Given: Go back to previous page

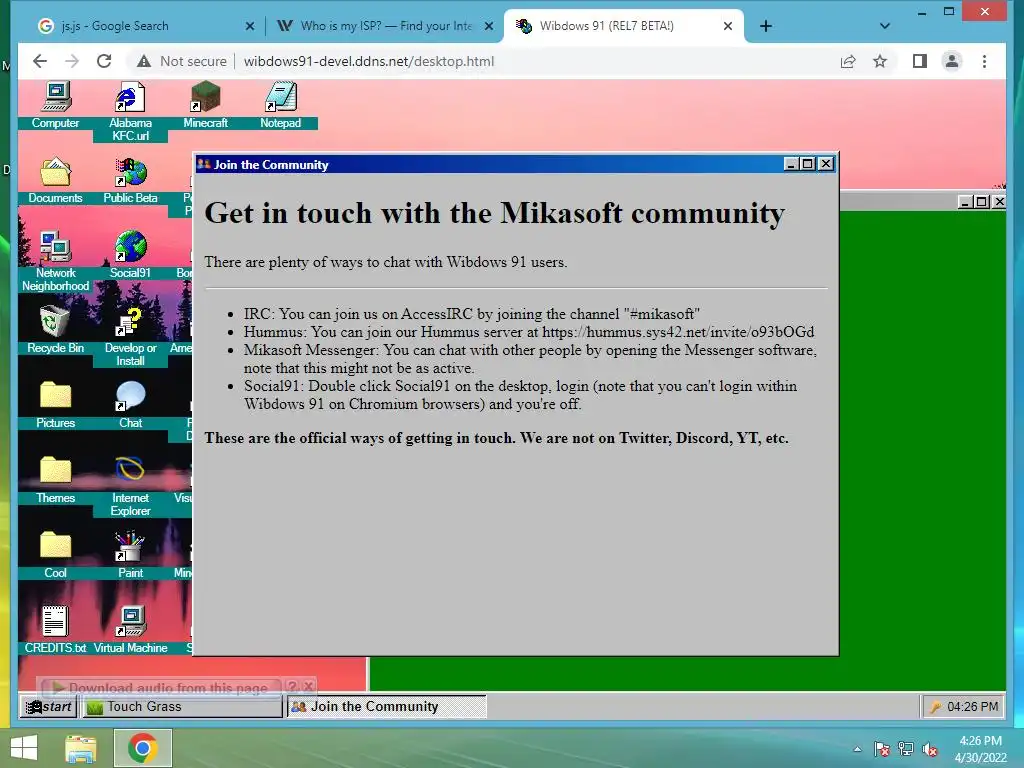Looking at the screenshot, I should pyautogui.click(x=40, y=61).
